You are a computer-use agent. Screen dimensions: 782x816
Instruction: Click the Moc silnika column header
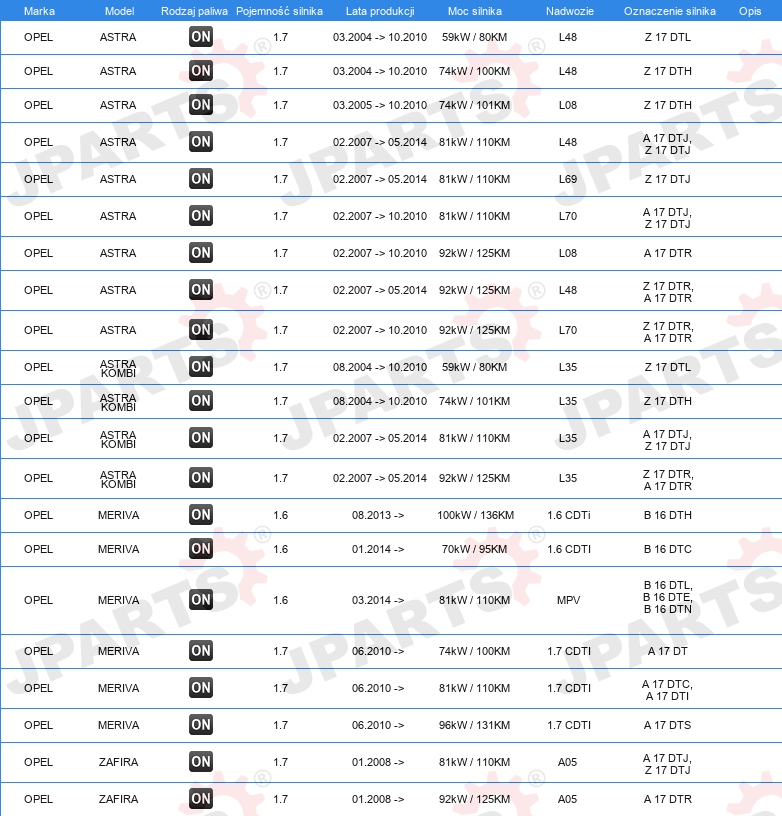pyautogui.click(x=475, y=11)
